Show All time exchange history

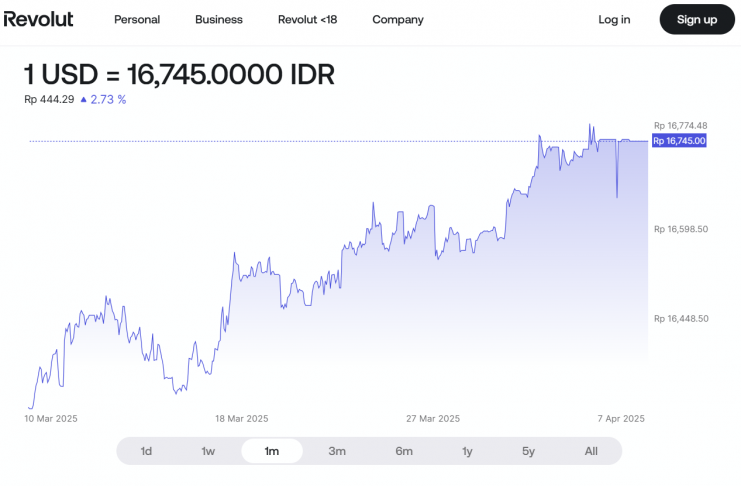click(591, 451)
